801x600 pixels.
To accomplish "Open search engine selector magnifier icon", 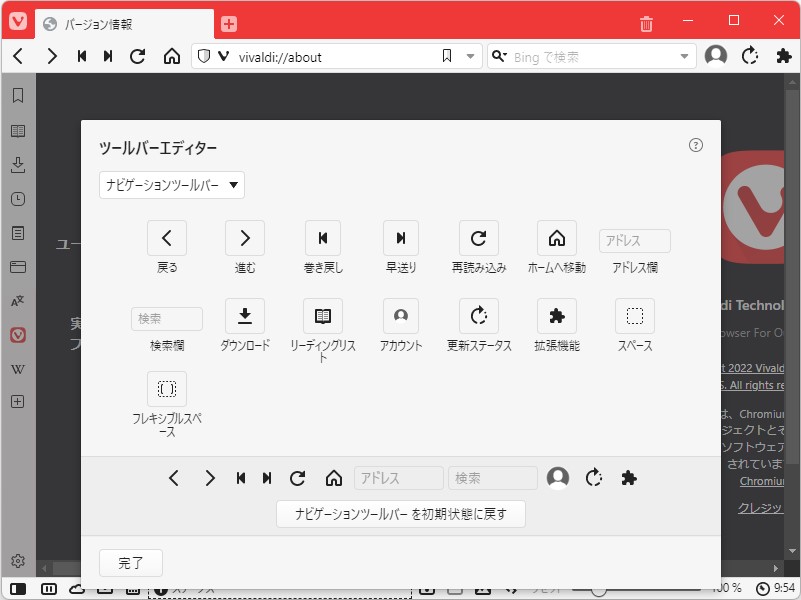I will click(x=499, y=56).
